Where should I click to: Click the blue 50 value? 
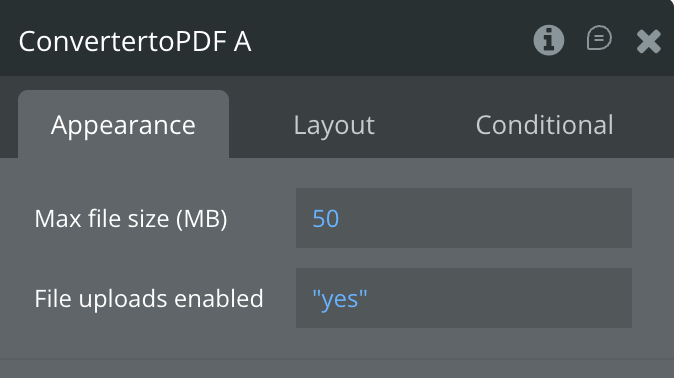click(x=326, y=218)
